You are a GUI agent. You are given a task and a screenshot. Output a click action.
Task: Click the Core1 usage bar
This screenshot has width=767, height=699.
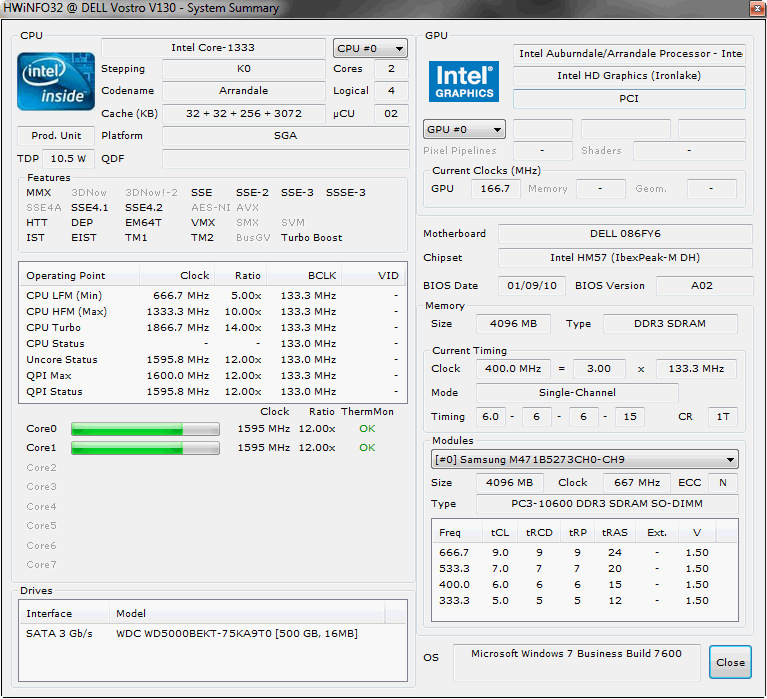pos(145,448)
